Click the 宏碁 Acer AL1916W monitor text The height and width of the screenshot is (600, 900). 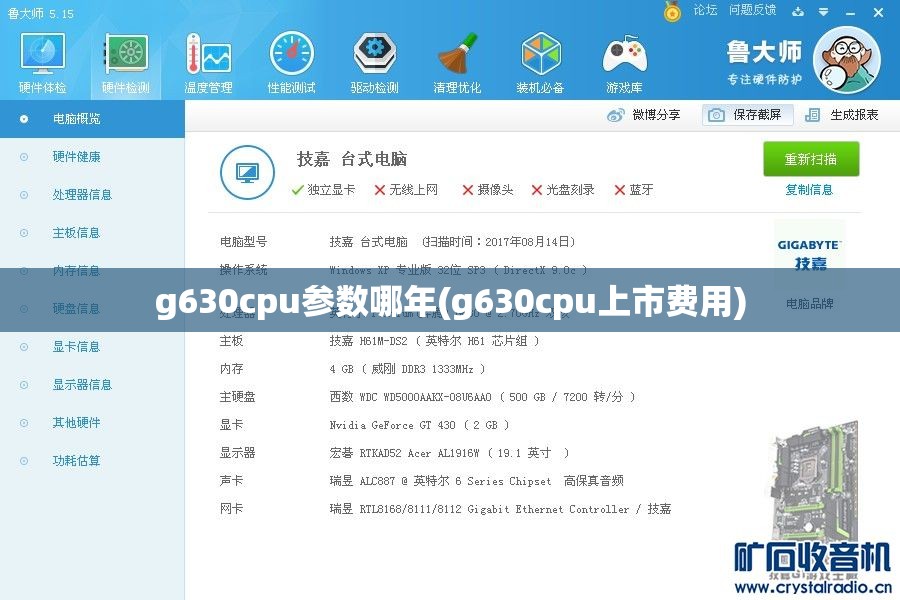(x=449, y=453)
